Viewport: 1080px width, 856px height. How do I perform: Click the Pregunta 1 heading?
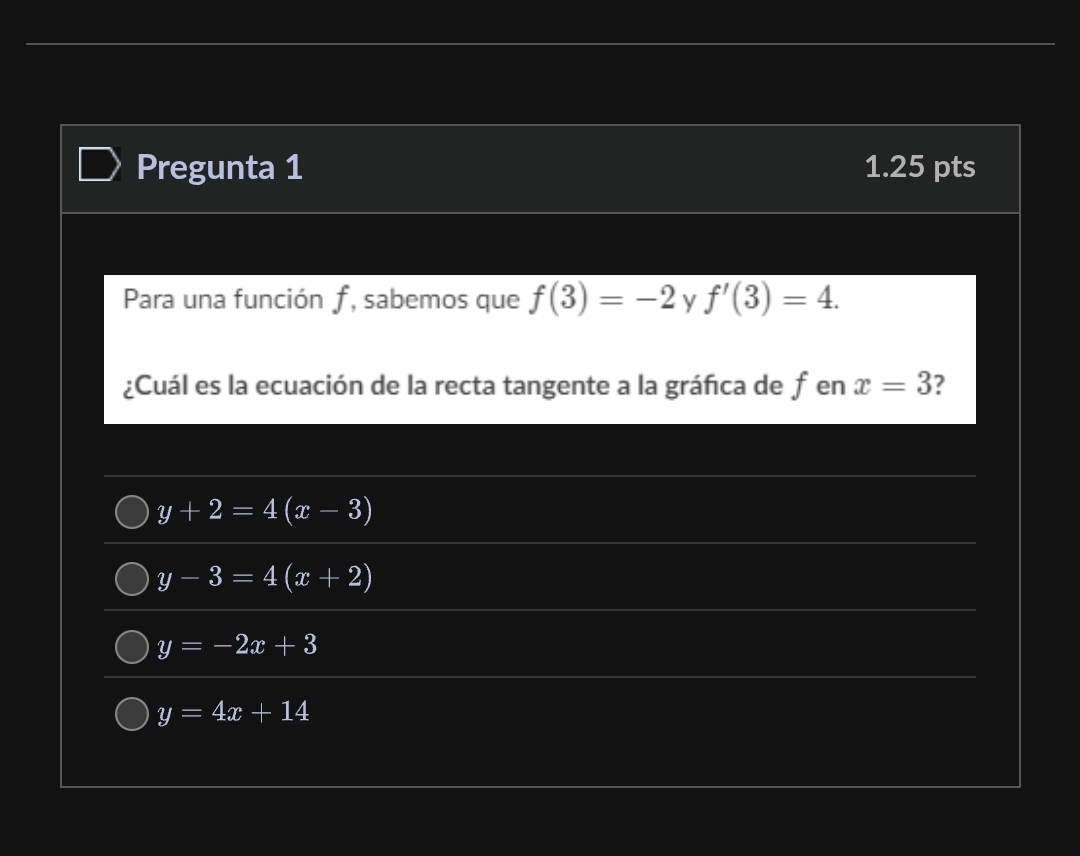[220, 168]
